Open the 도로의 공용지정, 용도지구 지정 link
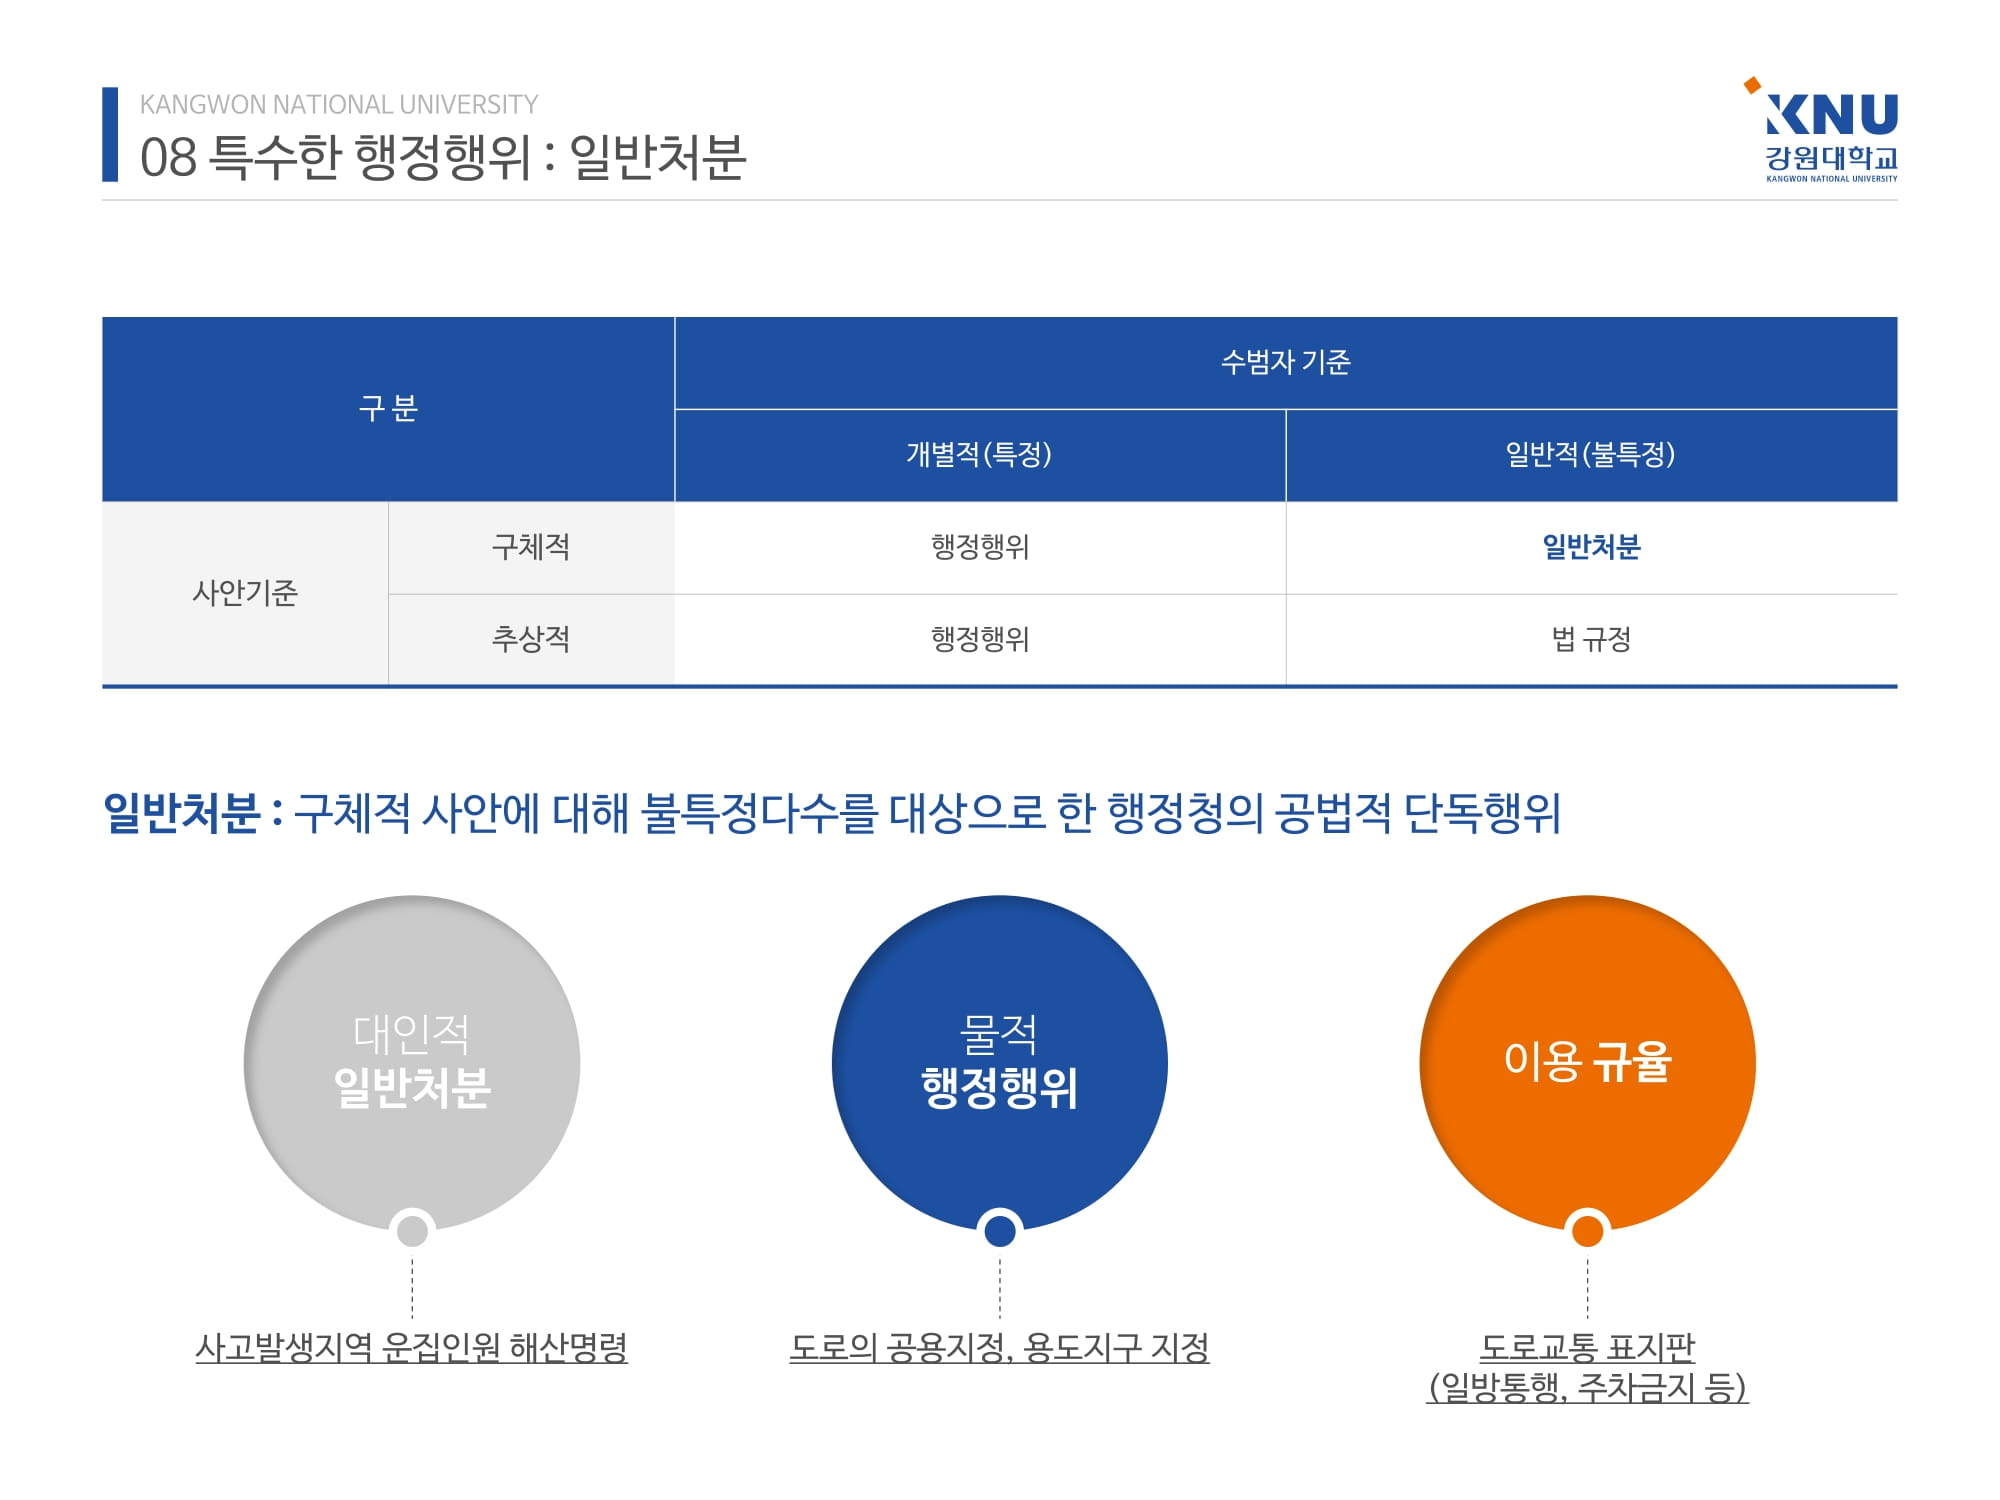Screen dimensions: 2000x1500 [999, 1347]
